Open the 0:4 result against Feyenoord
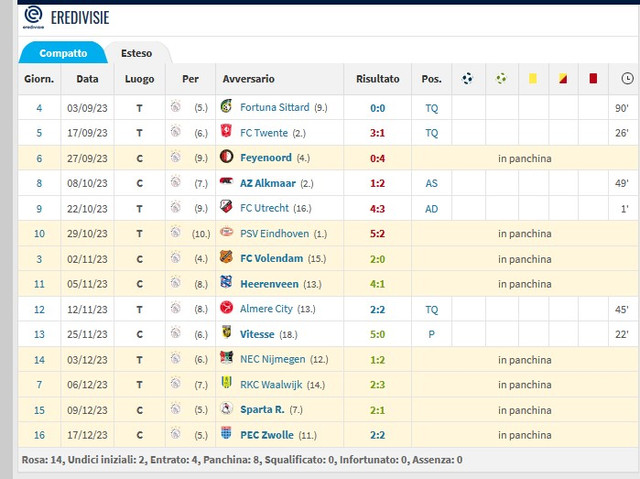640x479 pixels. (377, 158)
